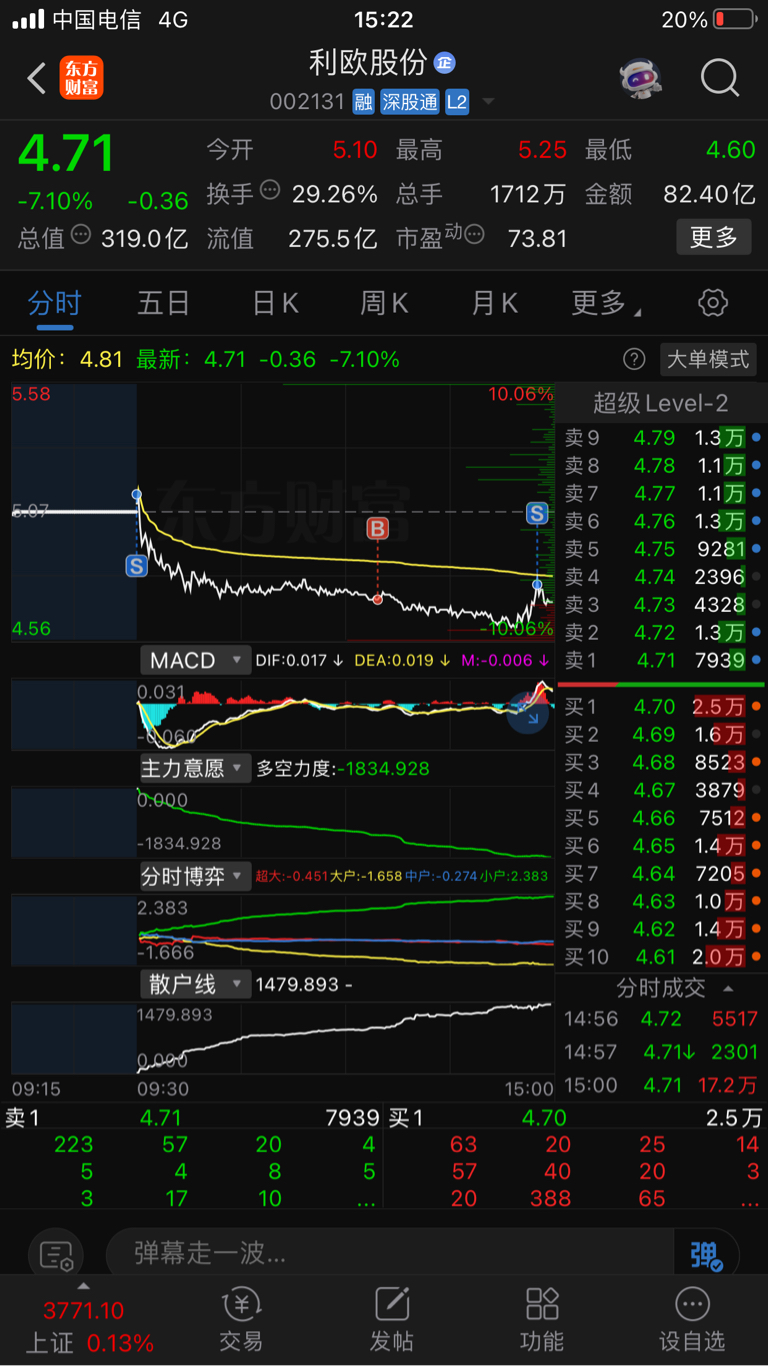The width and height of the screenshot is (768, 1366).
Task: Tap the 融 margin badge
Action: pos(364,102)
